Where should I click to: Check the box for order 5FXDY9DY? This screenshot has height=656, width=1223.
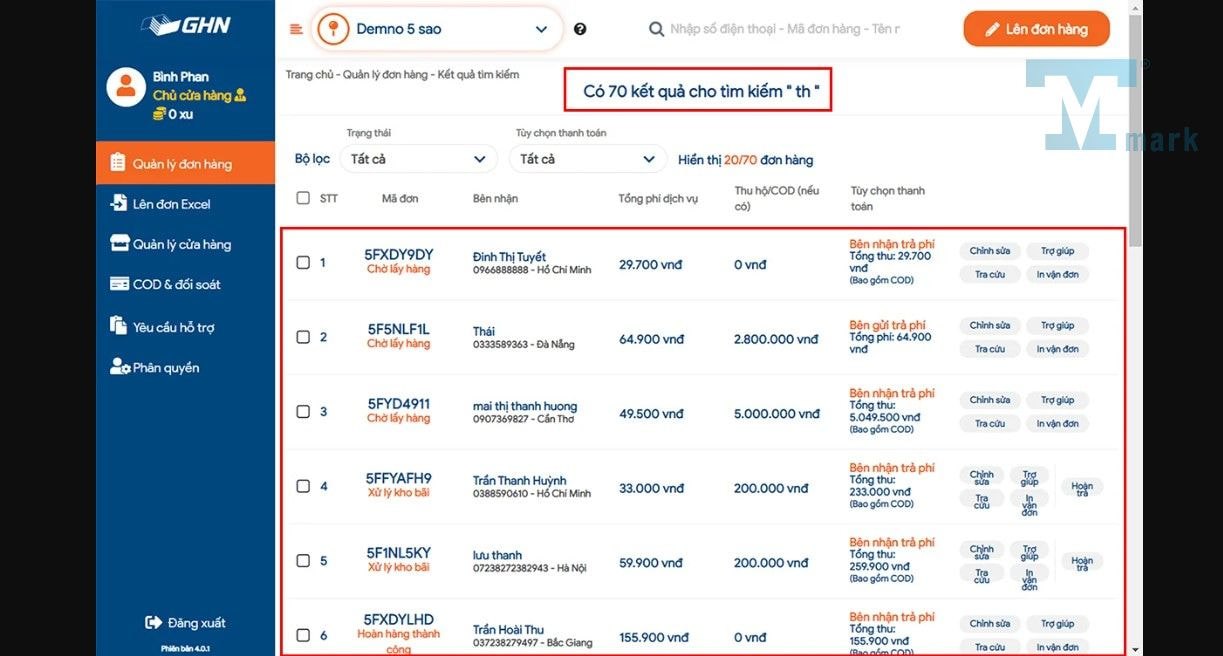(x=303, y=263)
